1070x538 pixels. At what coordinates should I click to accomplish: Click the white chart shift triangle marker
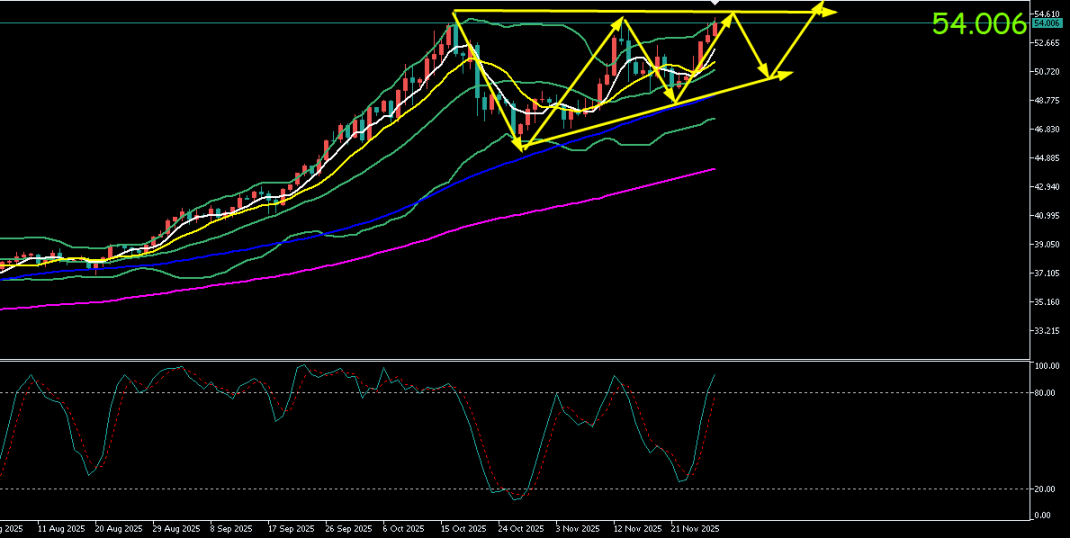[x=714, y=4]
